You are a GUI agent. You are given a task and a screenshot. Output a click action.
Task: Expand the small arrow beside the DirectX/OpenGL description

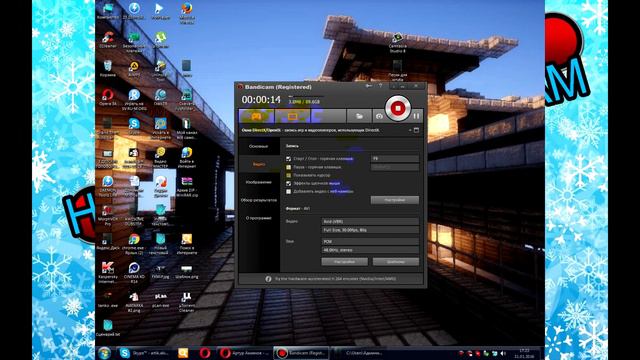(x=410, y=130)
